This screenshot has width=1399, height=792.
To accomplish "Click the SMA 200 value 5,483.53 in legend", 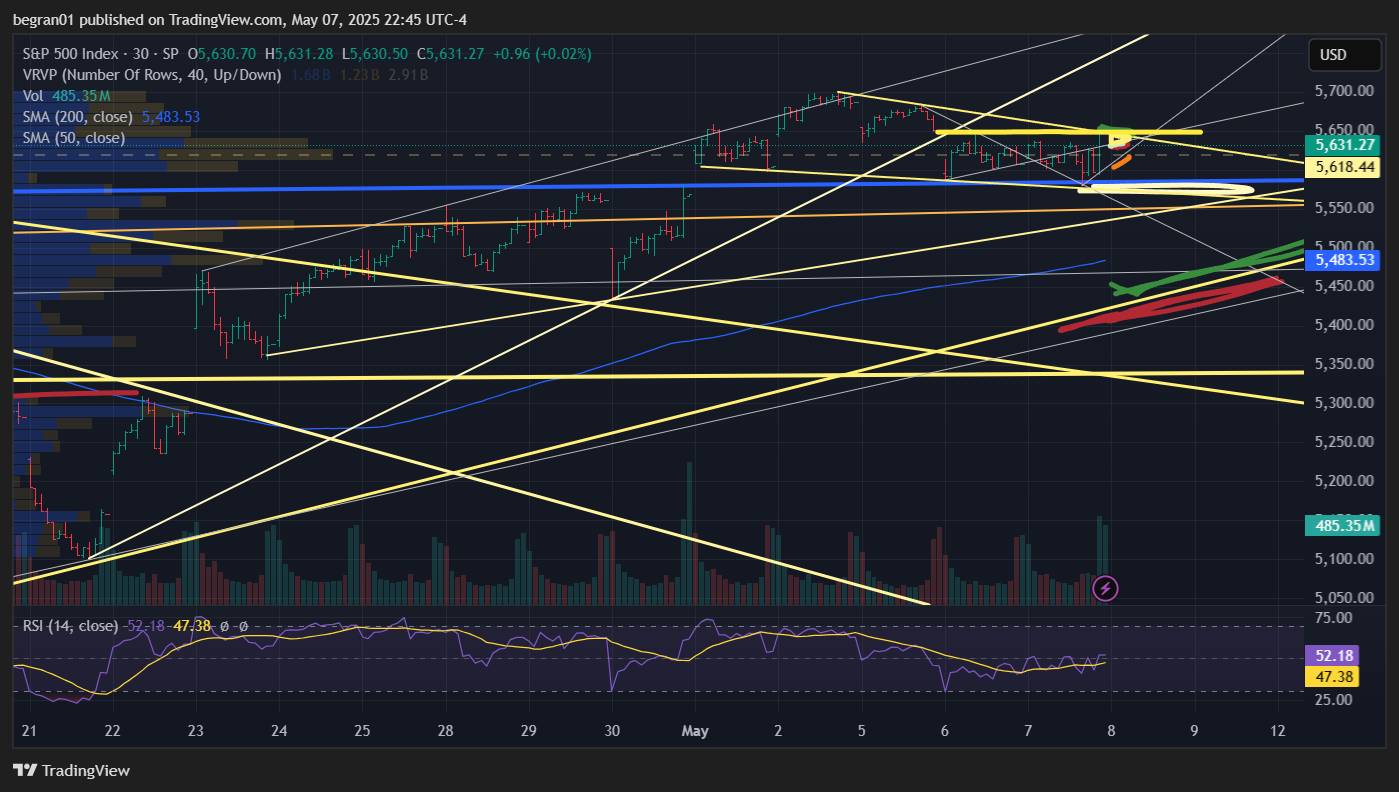I will coord(171,117).
